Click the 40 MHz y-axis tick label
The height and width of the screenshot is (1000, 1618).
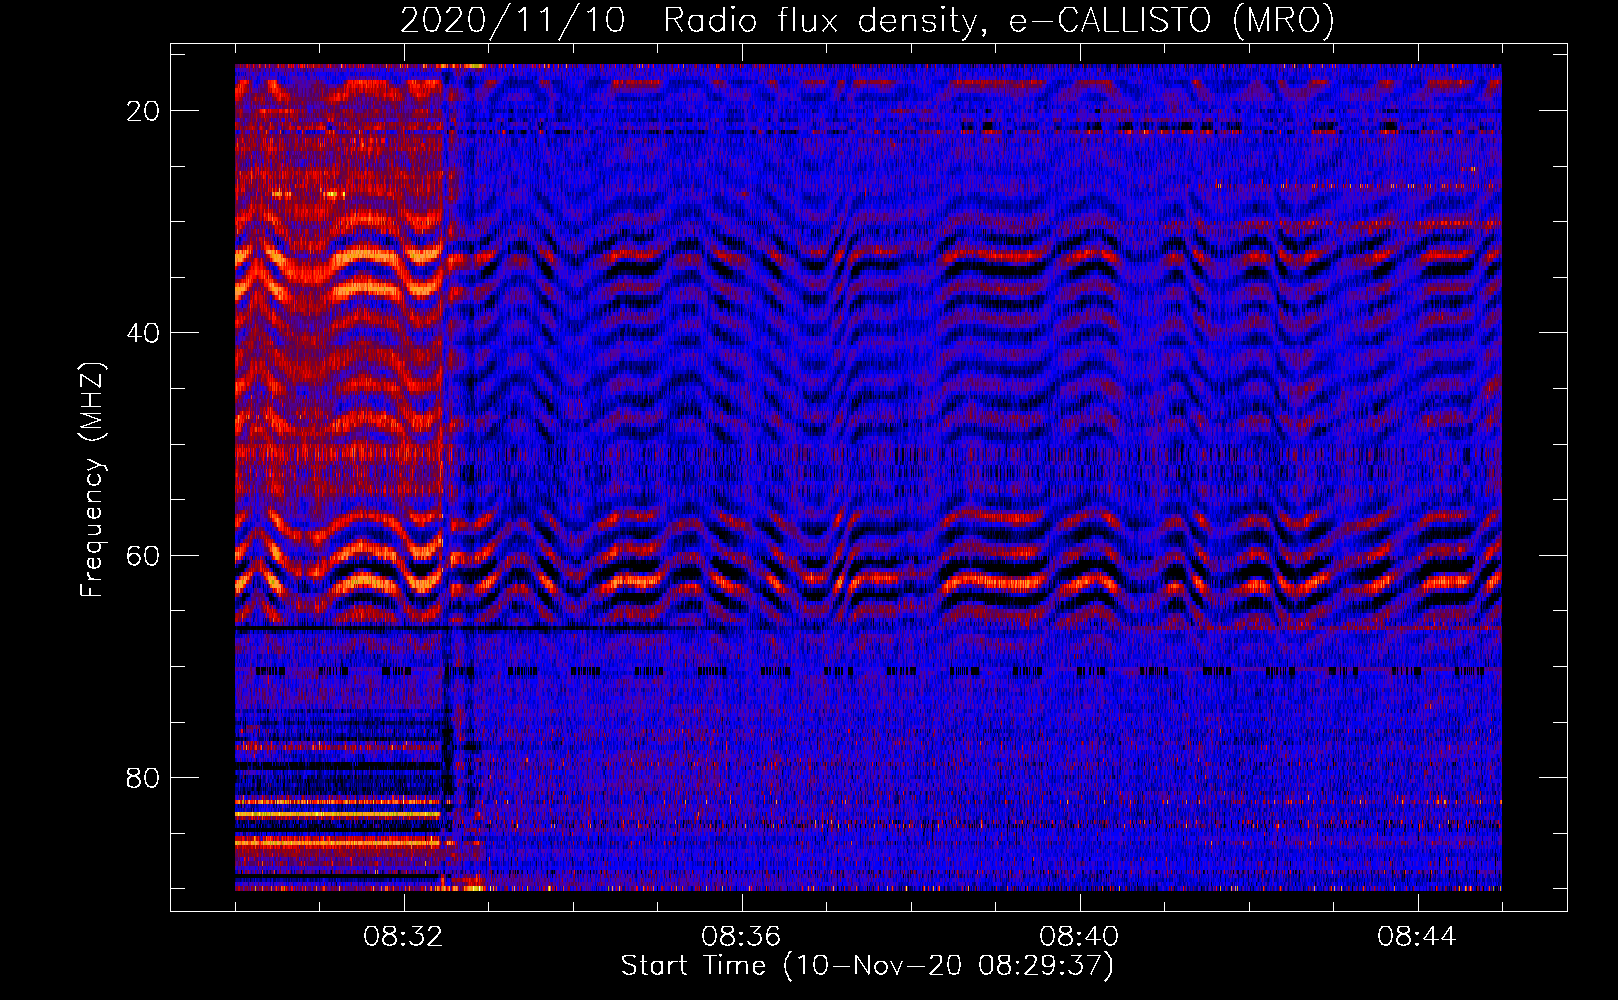(144, 333)
